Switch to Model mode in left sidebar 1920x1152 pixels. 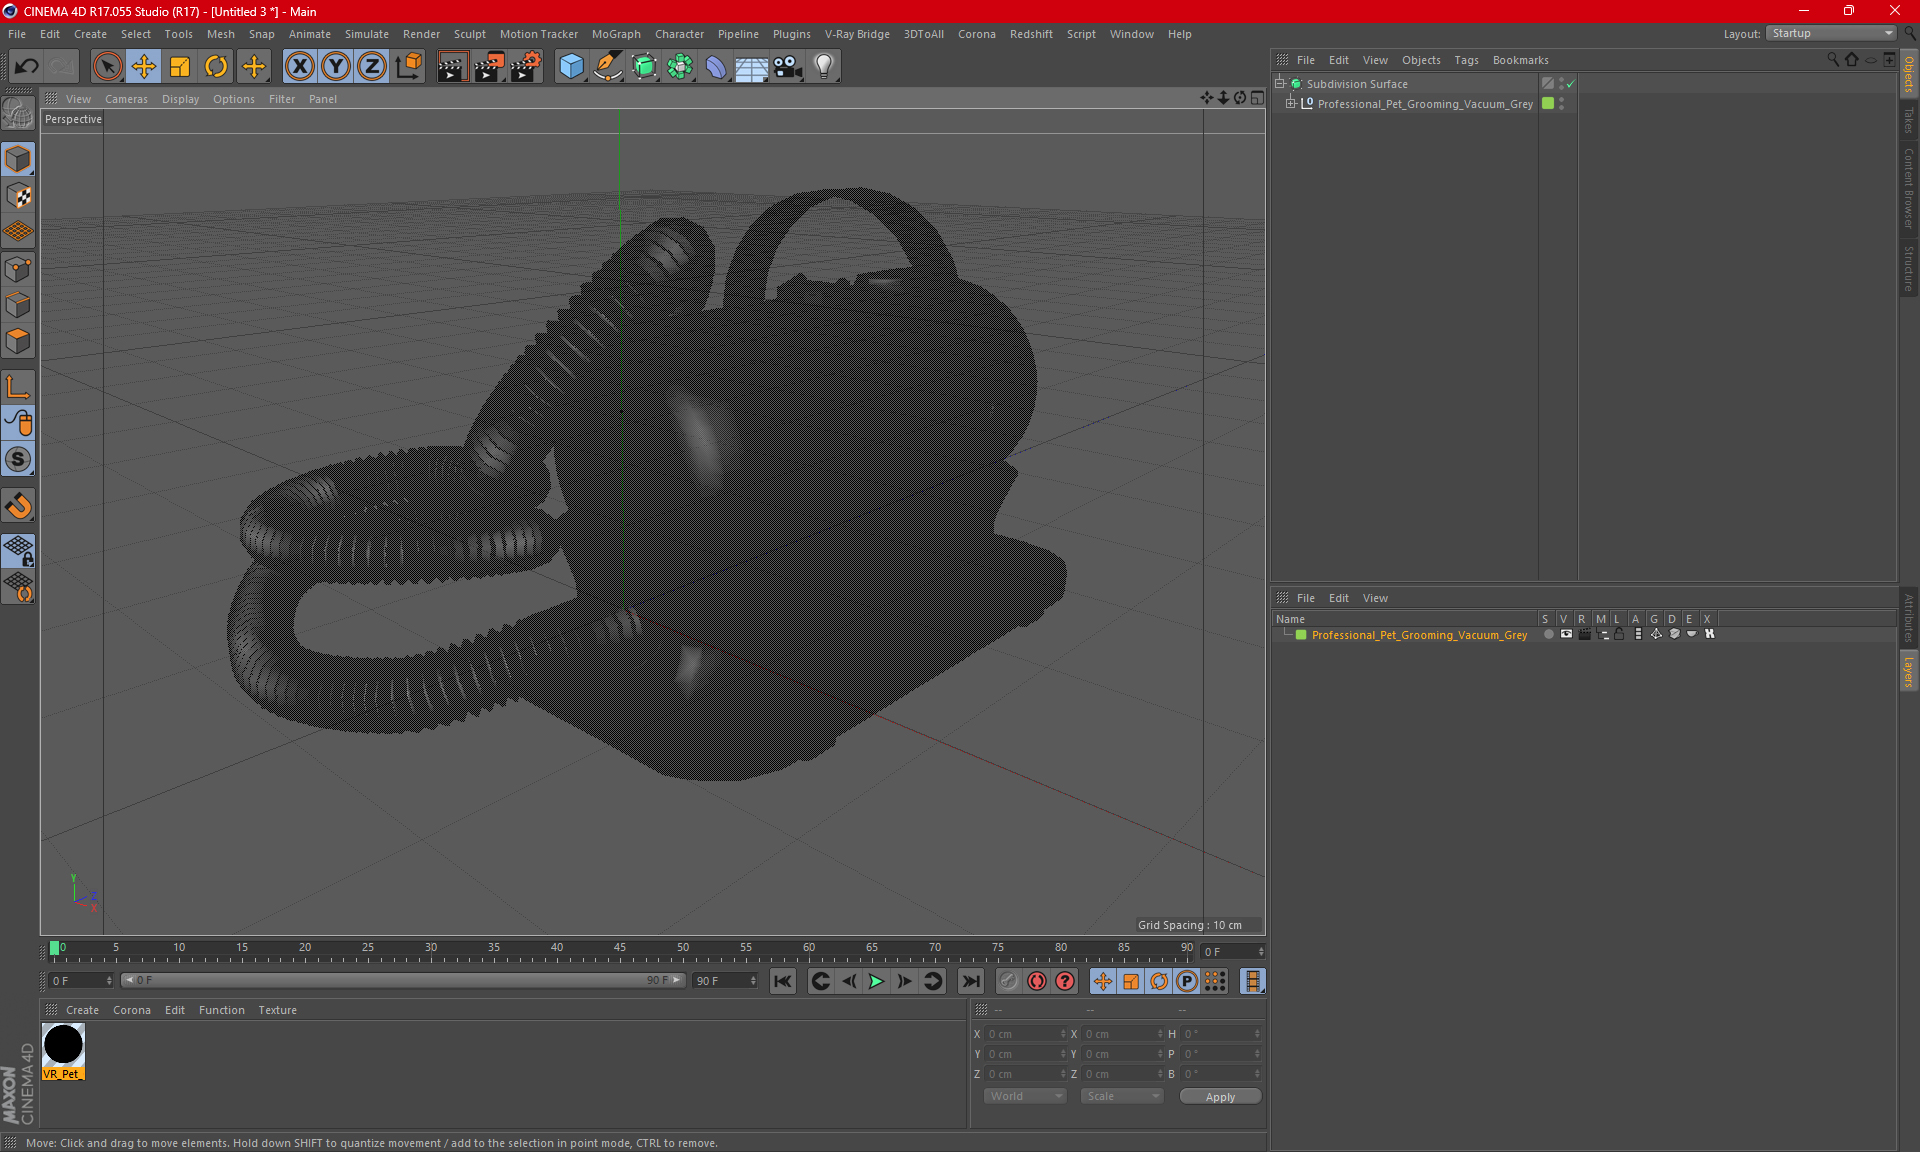tap(18, 159)
